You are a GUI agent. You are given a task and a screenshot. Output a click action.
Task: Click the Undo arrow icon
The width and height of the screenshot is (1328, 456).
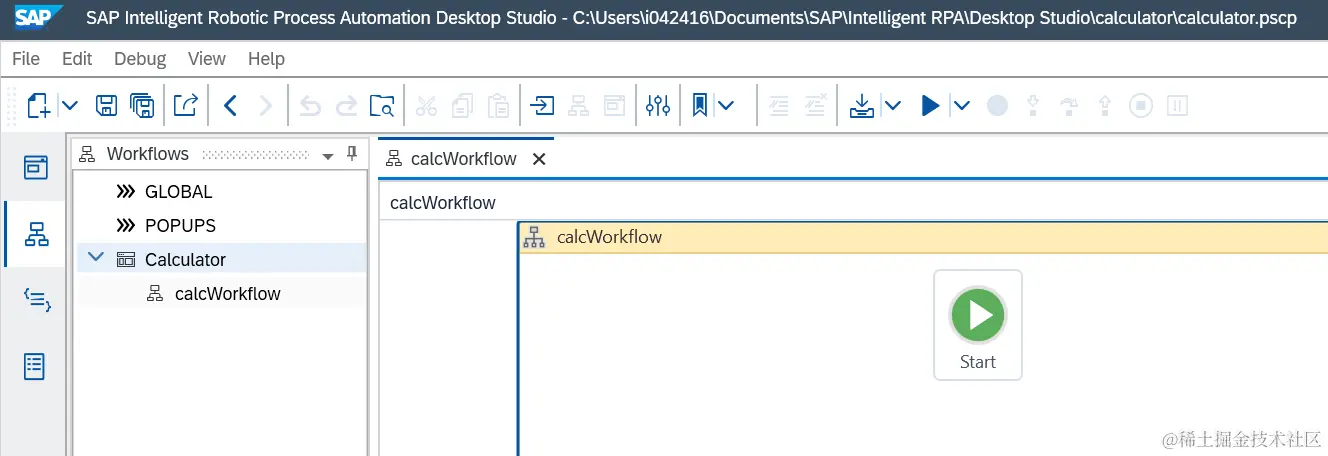(x=311, y=105)
